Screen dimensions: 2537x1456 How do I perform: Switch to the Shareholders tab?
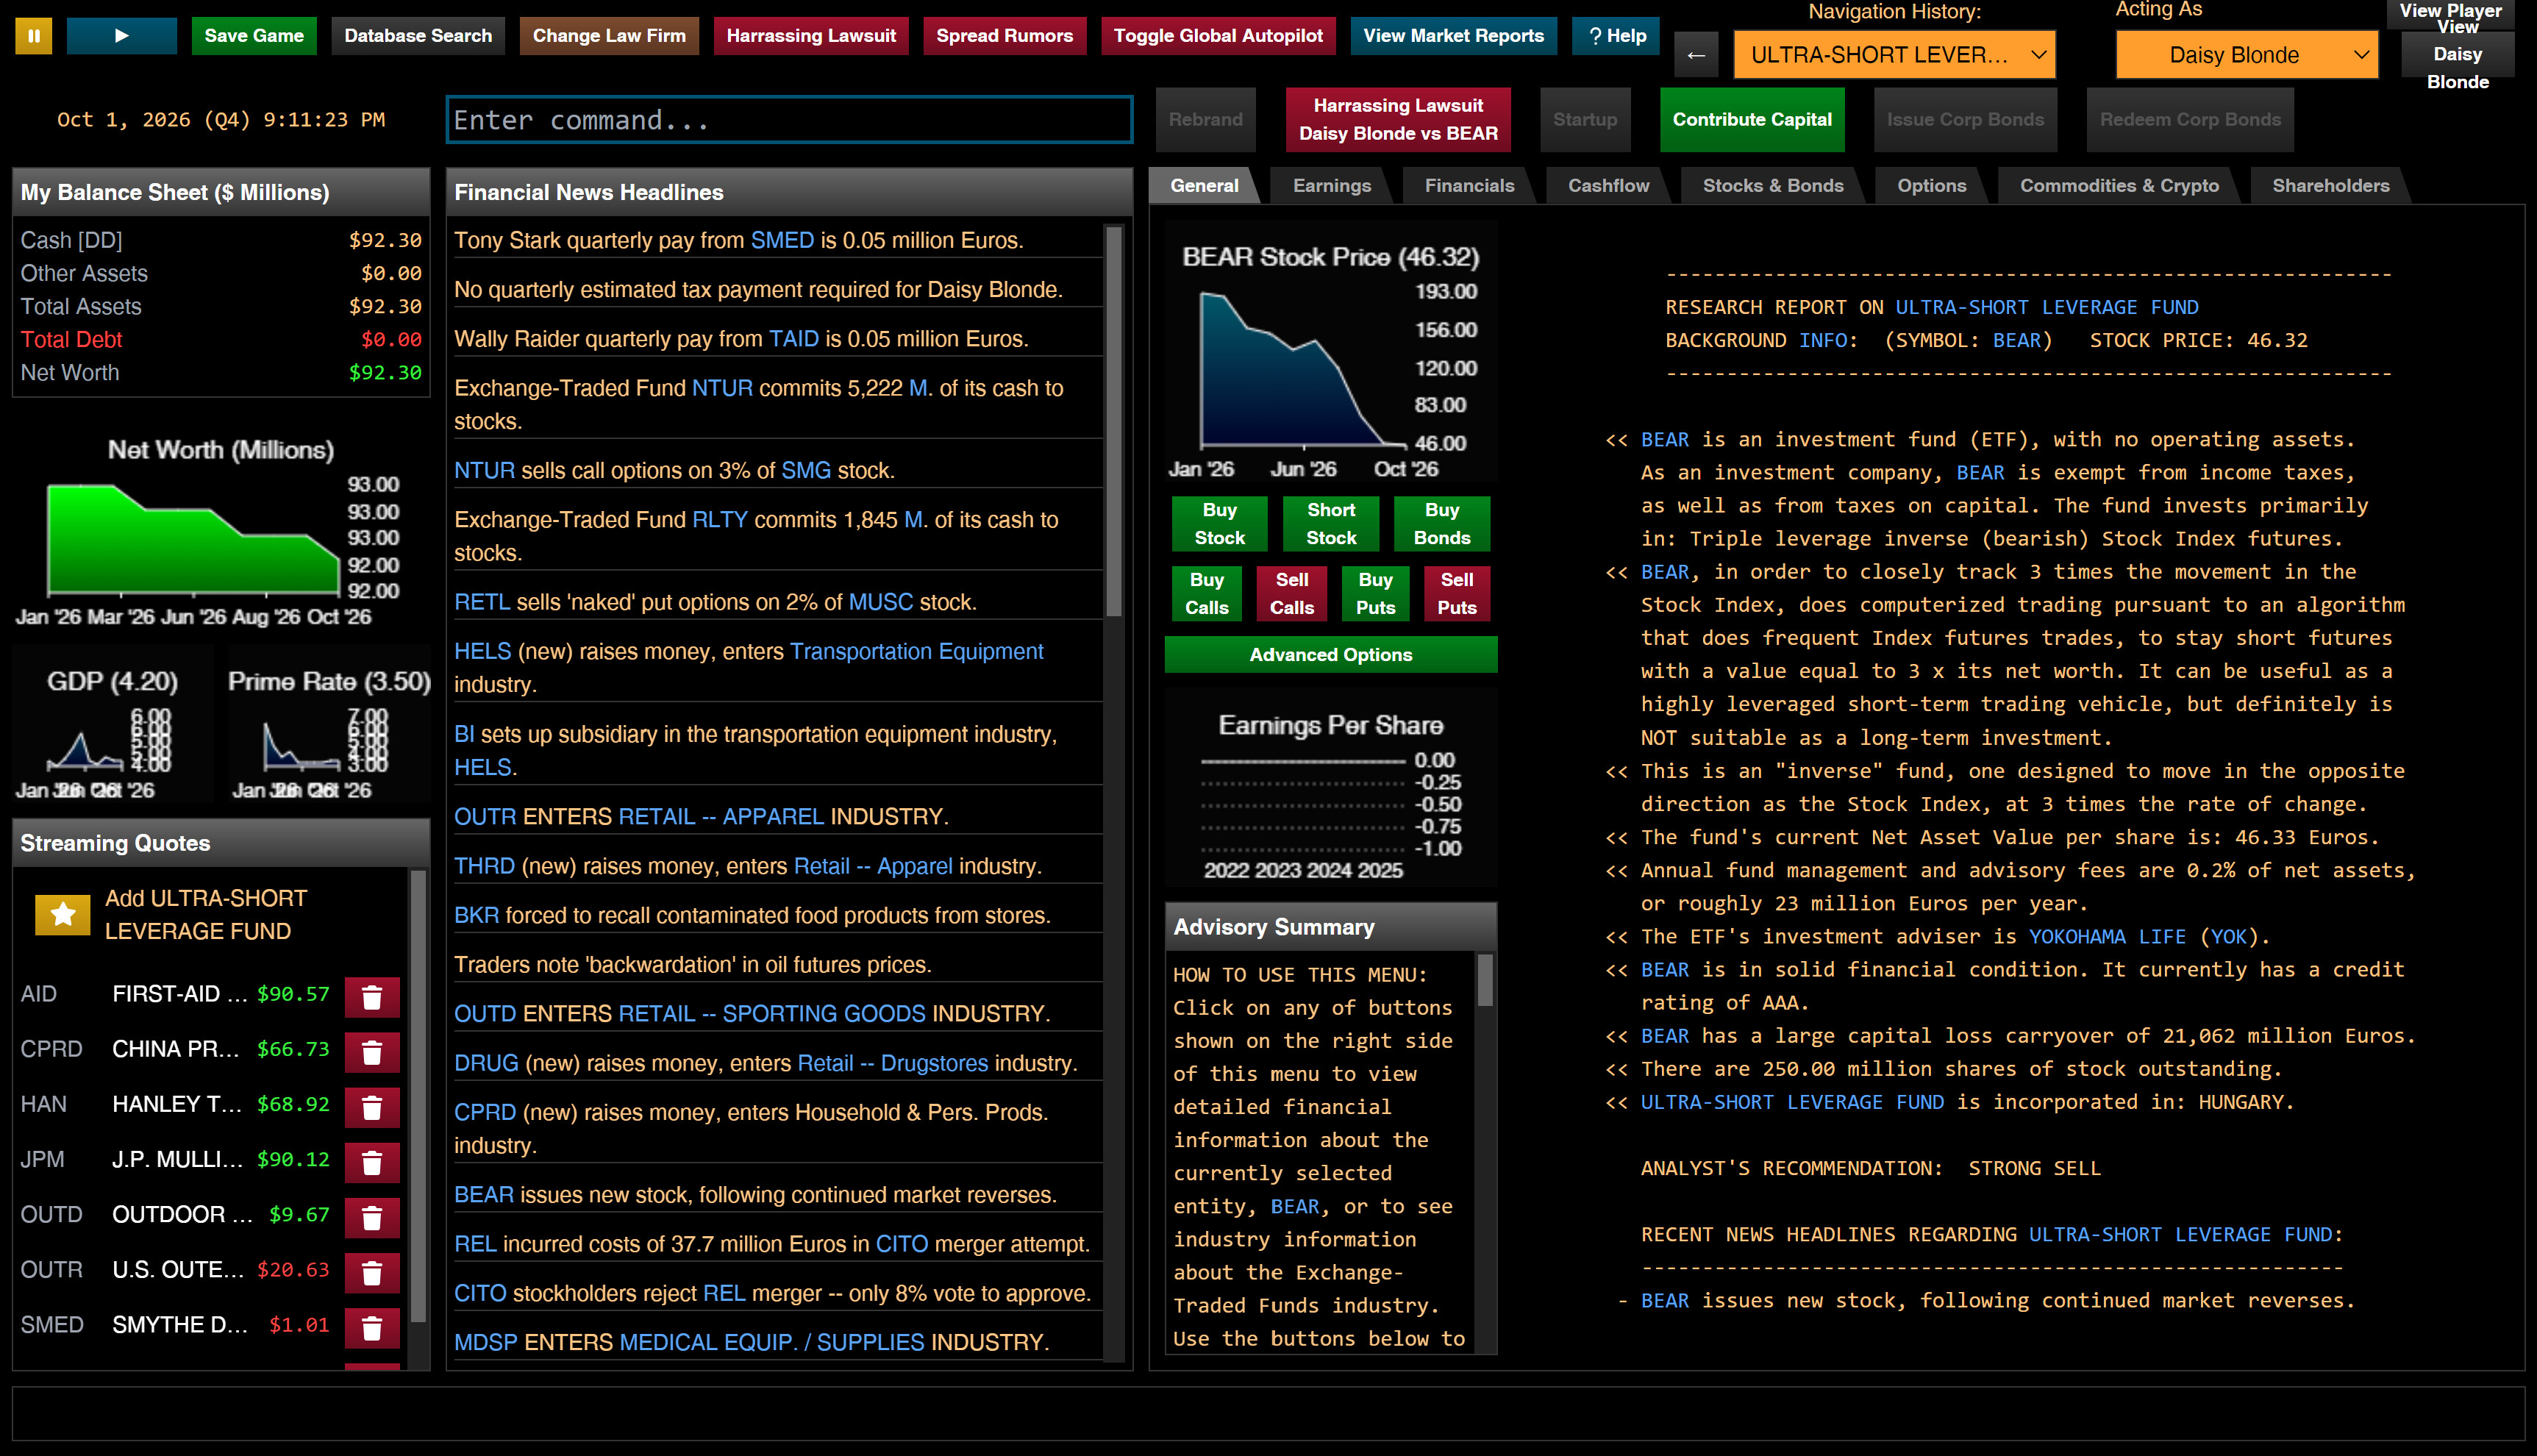pyautogui.click(x=2330, y=185)
